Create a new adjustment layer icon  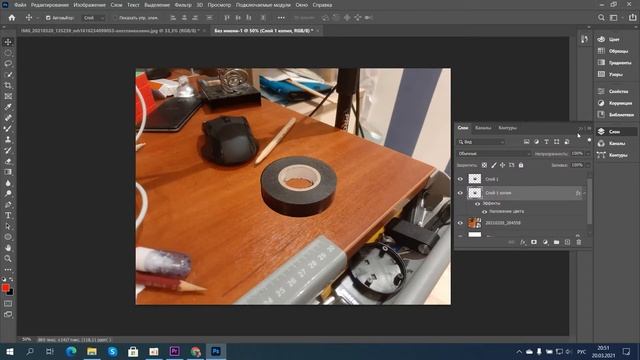(545, 242)
